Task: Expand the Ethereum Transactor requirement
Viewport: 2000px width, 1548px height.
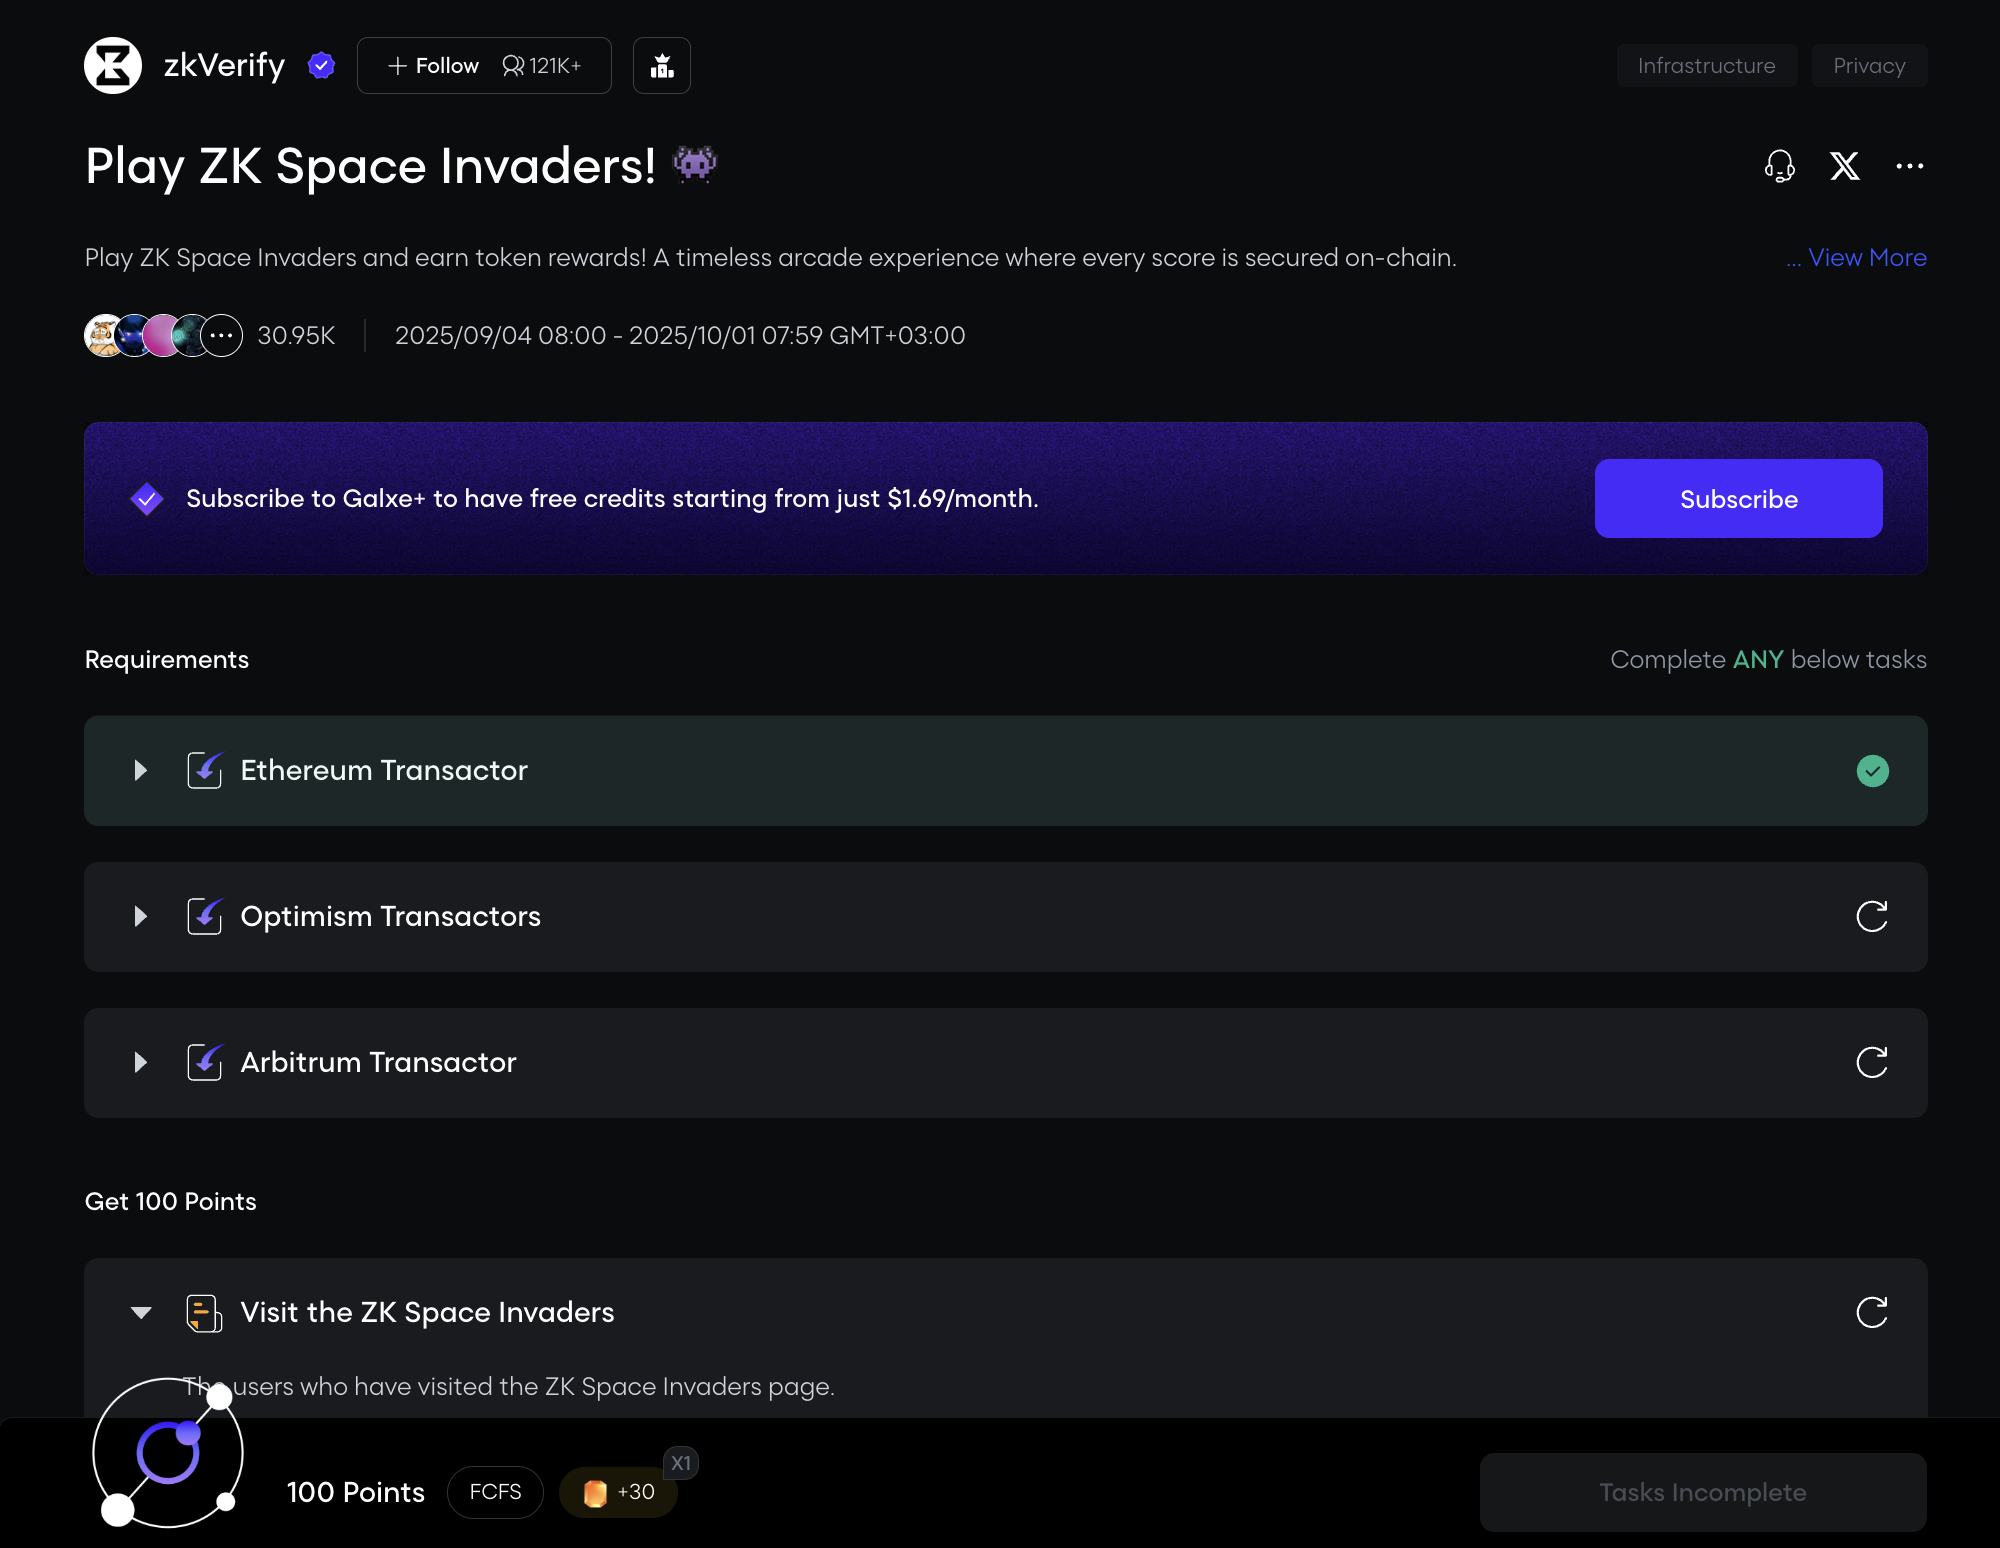Action: pyautogui.click(x=141, y=770)
